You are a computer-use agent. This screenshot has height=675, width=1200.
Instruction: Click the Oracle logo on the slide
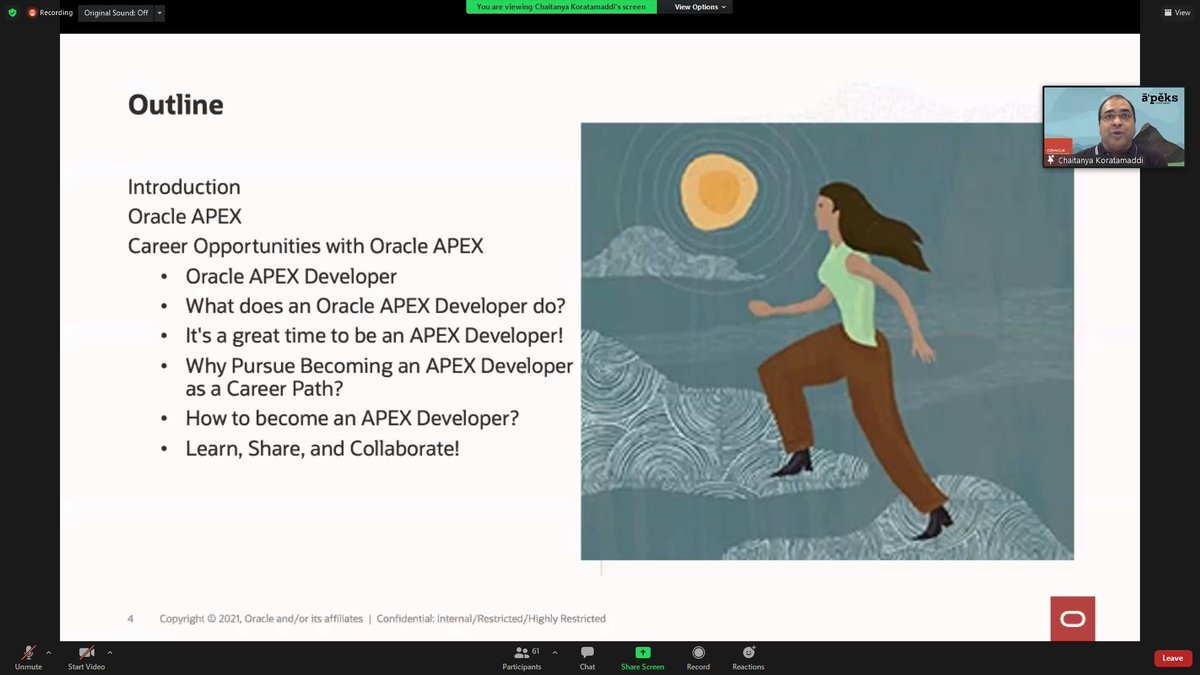click(x=1073, y=619)
